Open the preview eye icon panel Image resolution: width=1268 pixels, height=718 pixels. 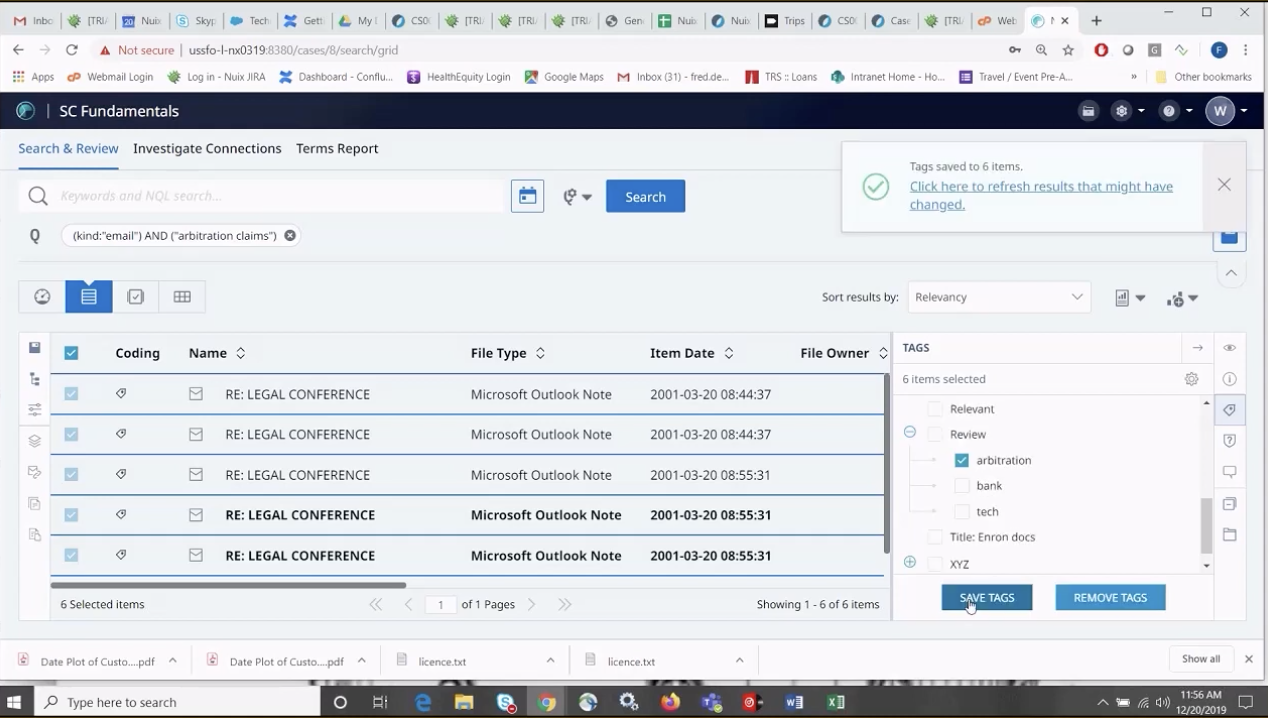tap(1230, 347)
